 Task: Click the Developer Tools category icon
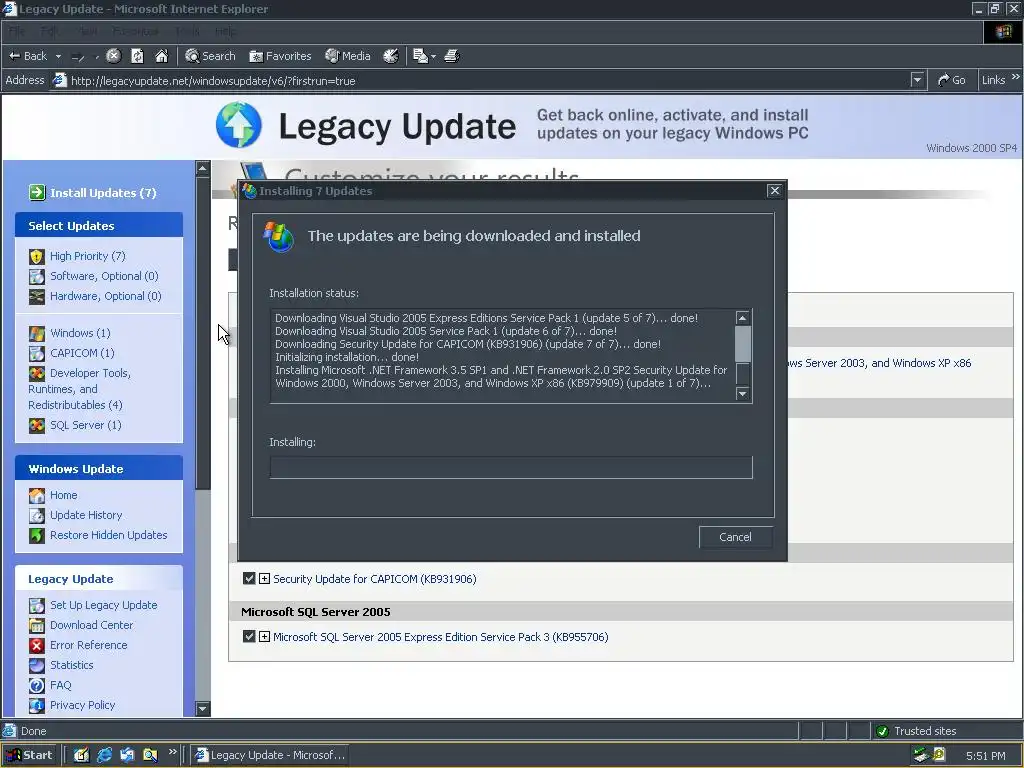click(x=37, y=374)
